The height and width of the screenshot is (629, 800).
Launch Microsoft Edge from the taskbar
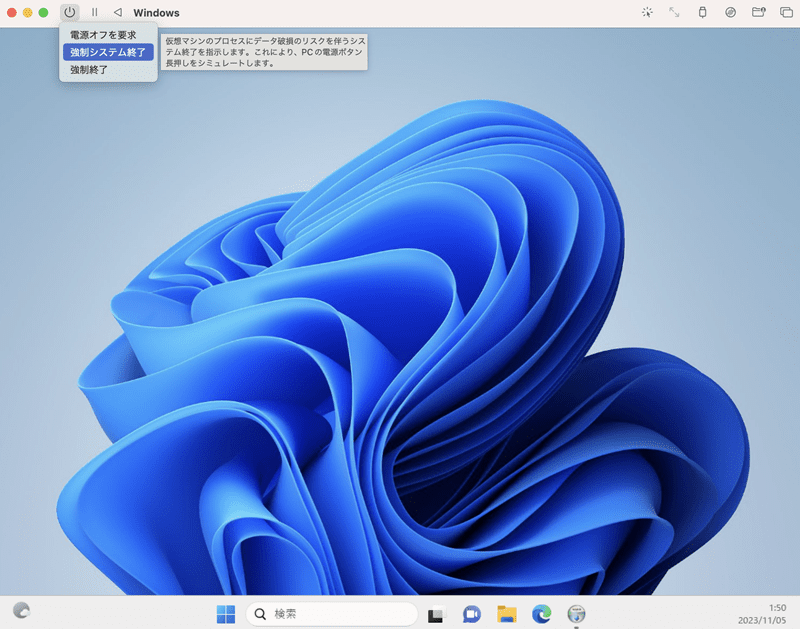[541, 614]
